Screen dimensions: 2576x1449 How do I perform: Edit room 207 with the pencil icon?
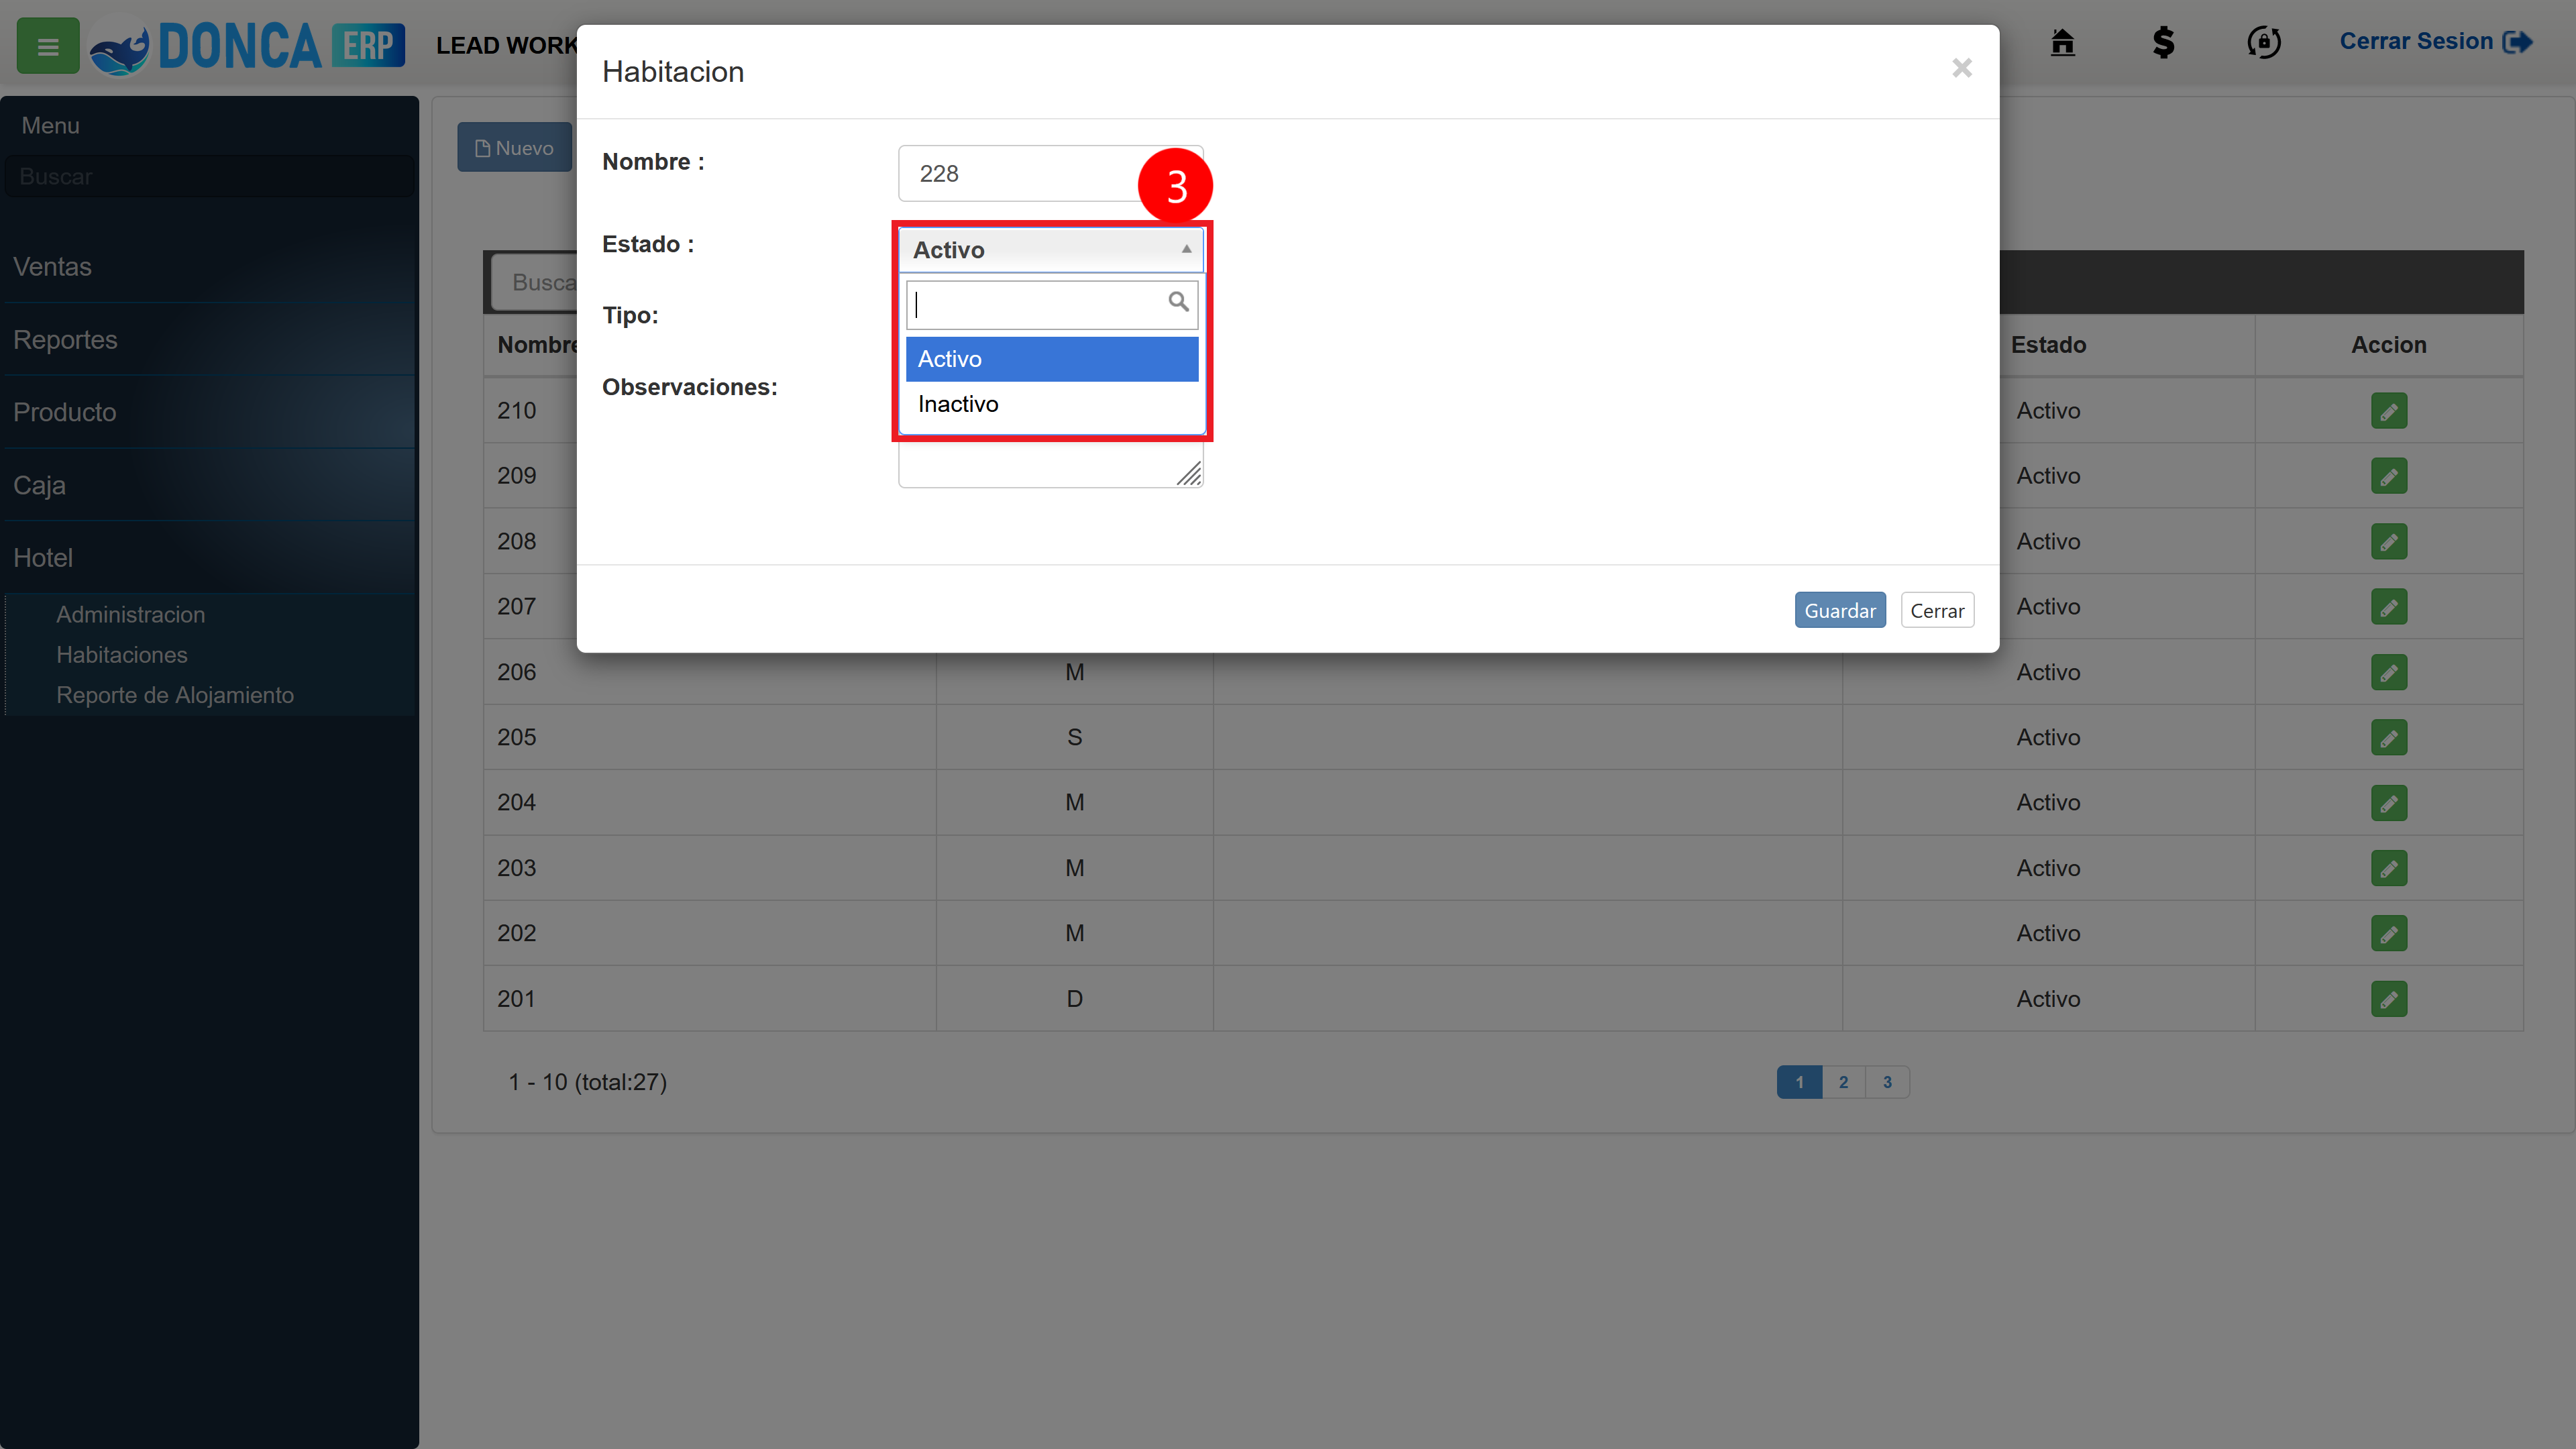coord(2388,607)
